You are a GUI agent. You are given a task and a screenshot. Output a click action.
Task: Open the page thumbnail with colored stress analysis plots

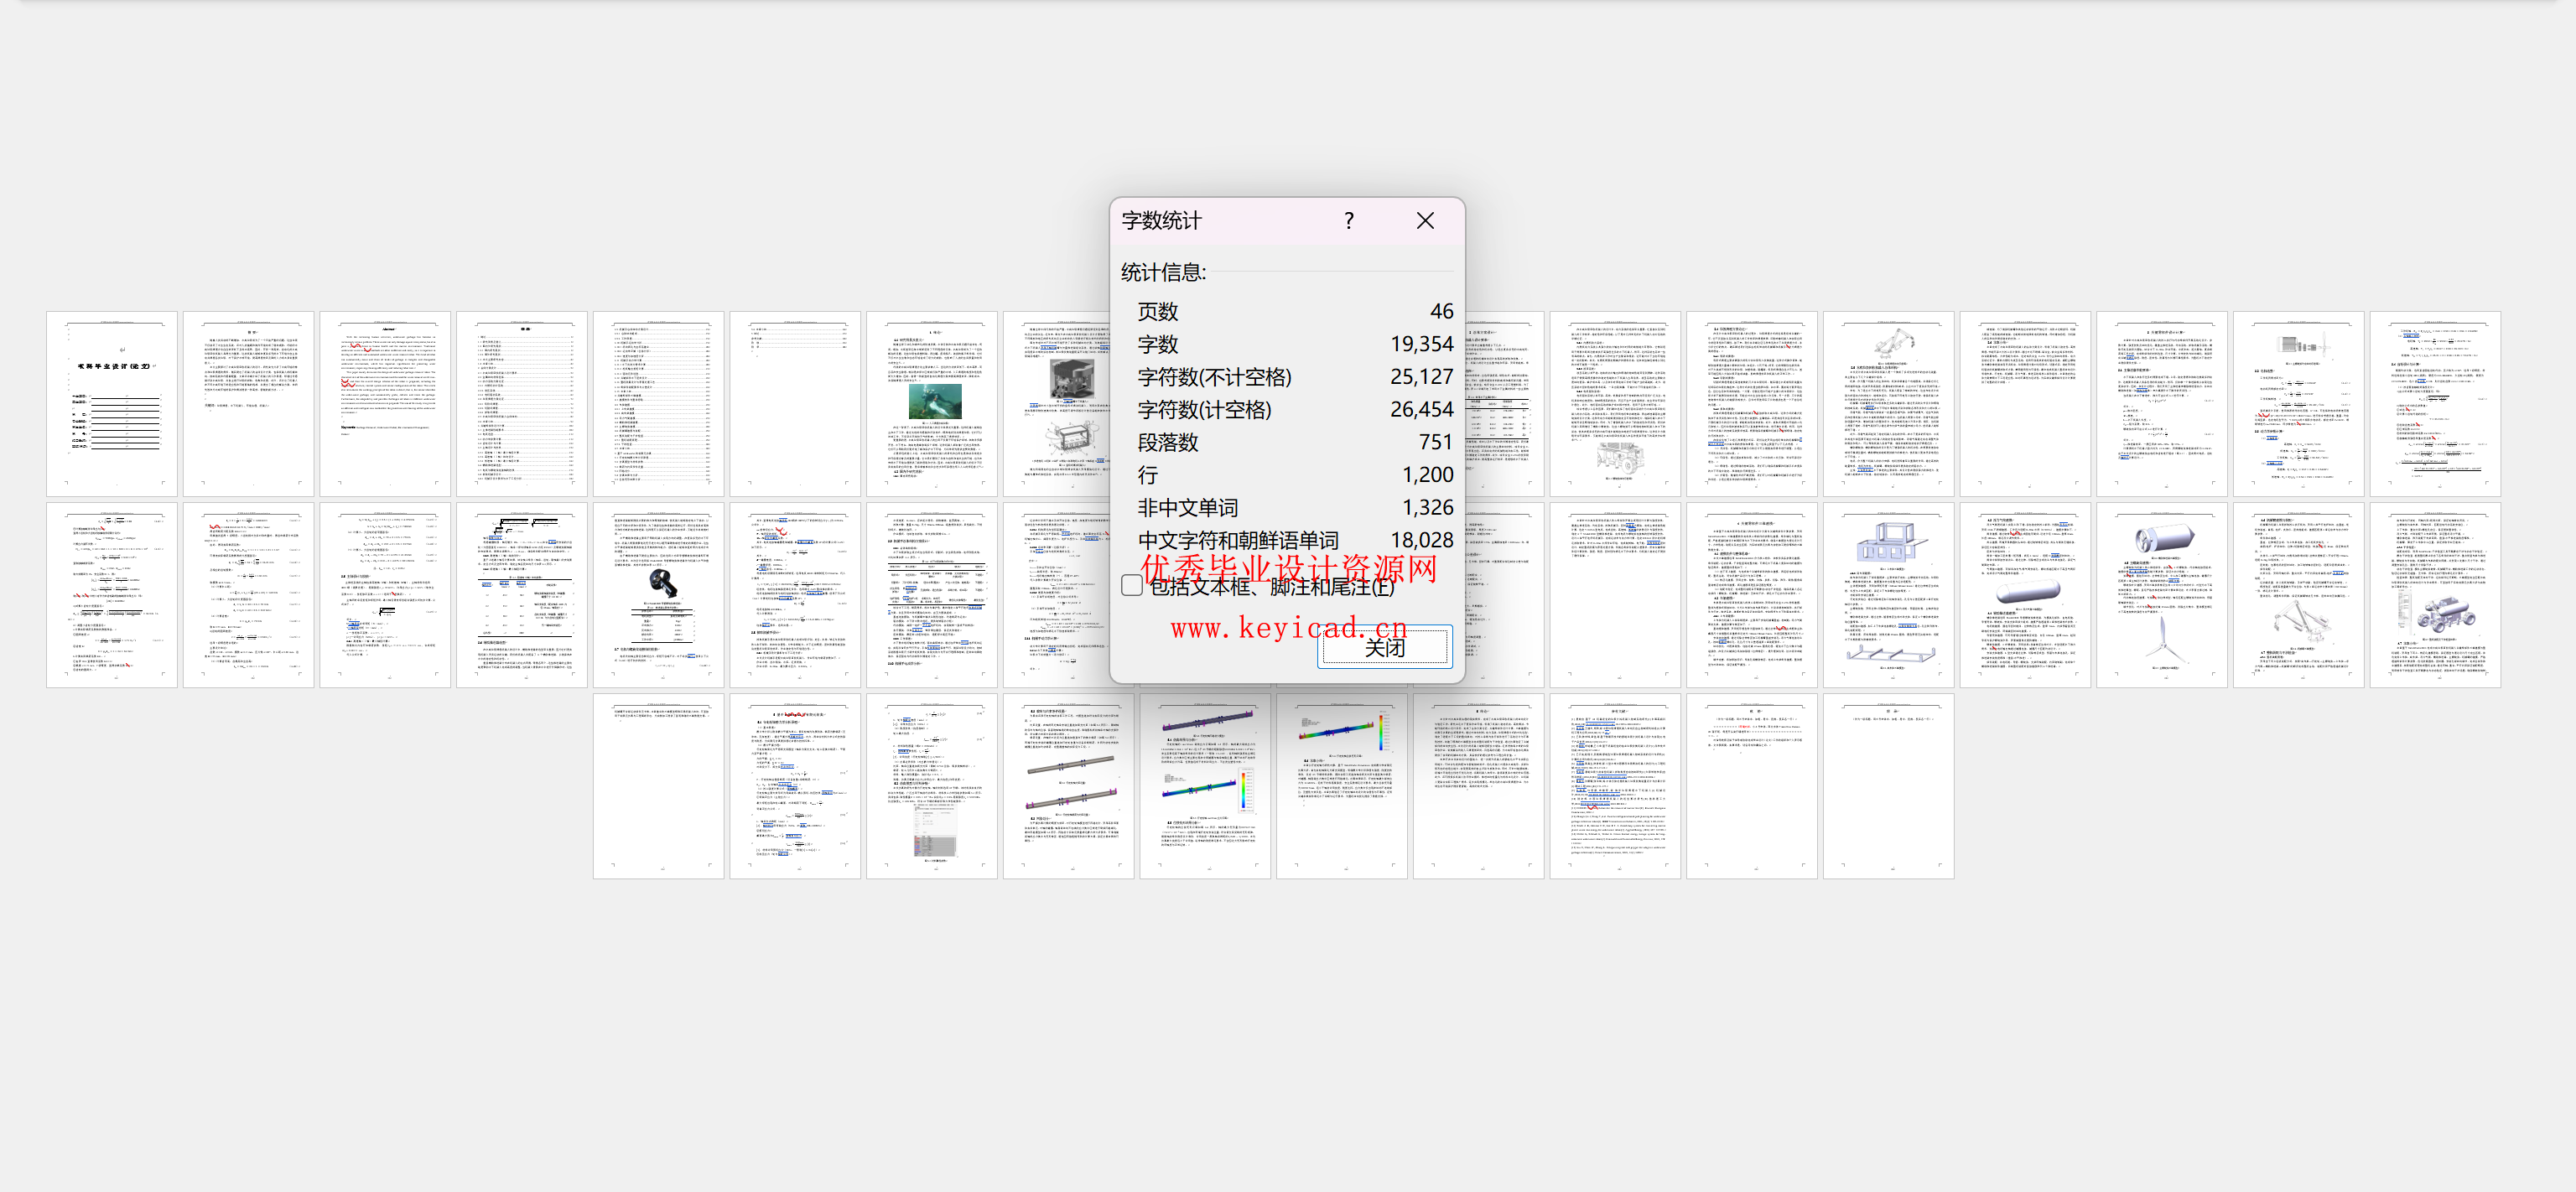tap(1205, 787)
